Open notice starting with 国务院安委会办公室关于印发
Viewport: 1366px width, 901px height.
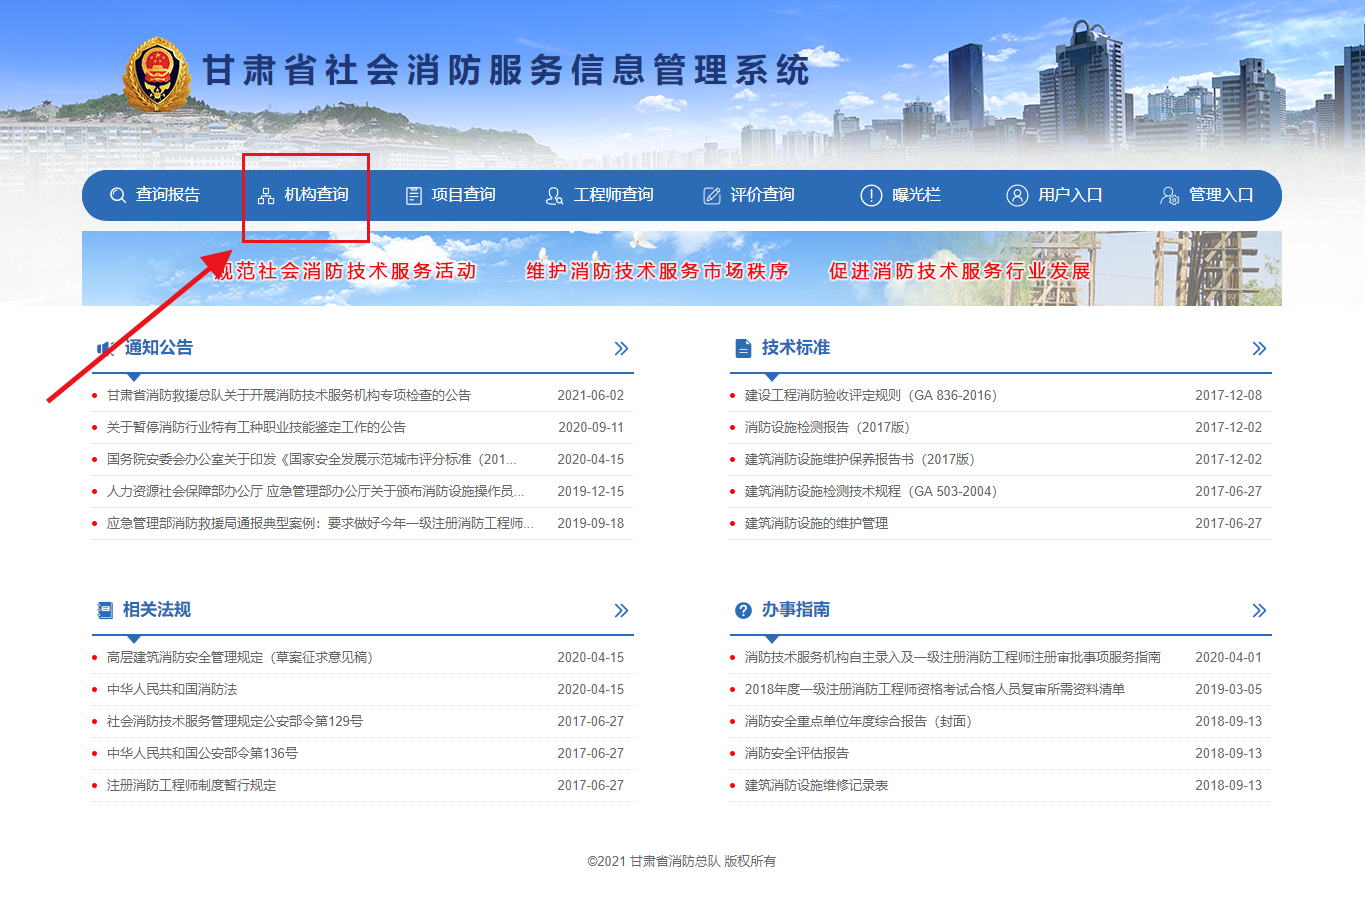[x=312, y=460]
